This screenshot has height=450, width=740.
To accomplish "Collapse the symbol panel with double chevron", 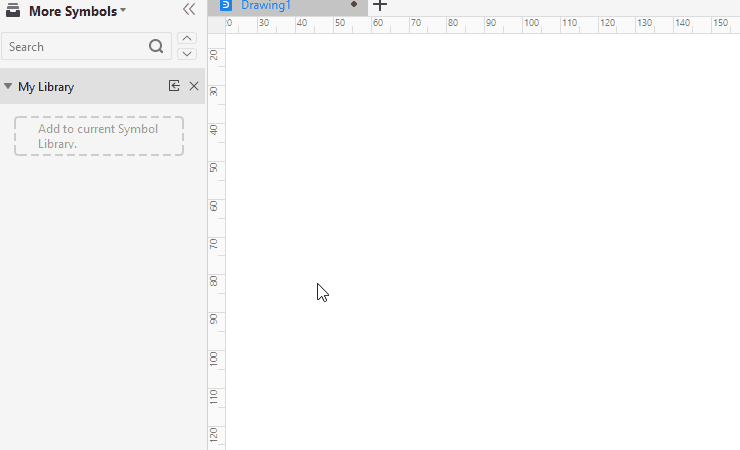I will [x=189, y=9].
